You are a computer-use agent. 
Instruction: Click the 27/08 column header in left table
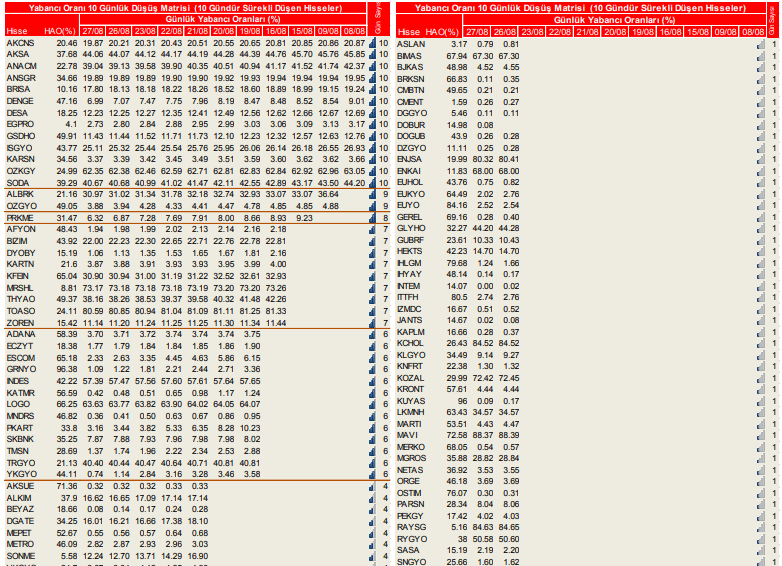point(93,31)
